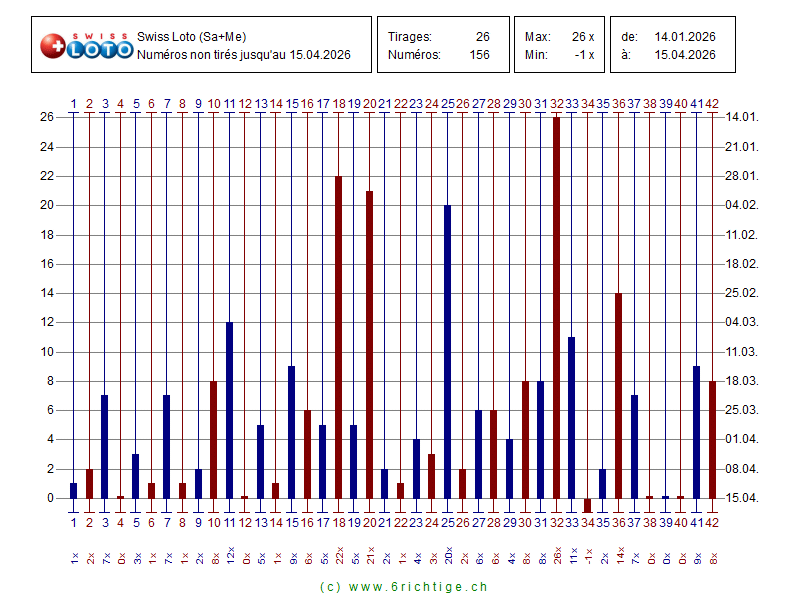
Task: Click the blue bar for number 33
Action: (x=572, y=417)
